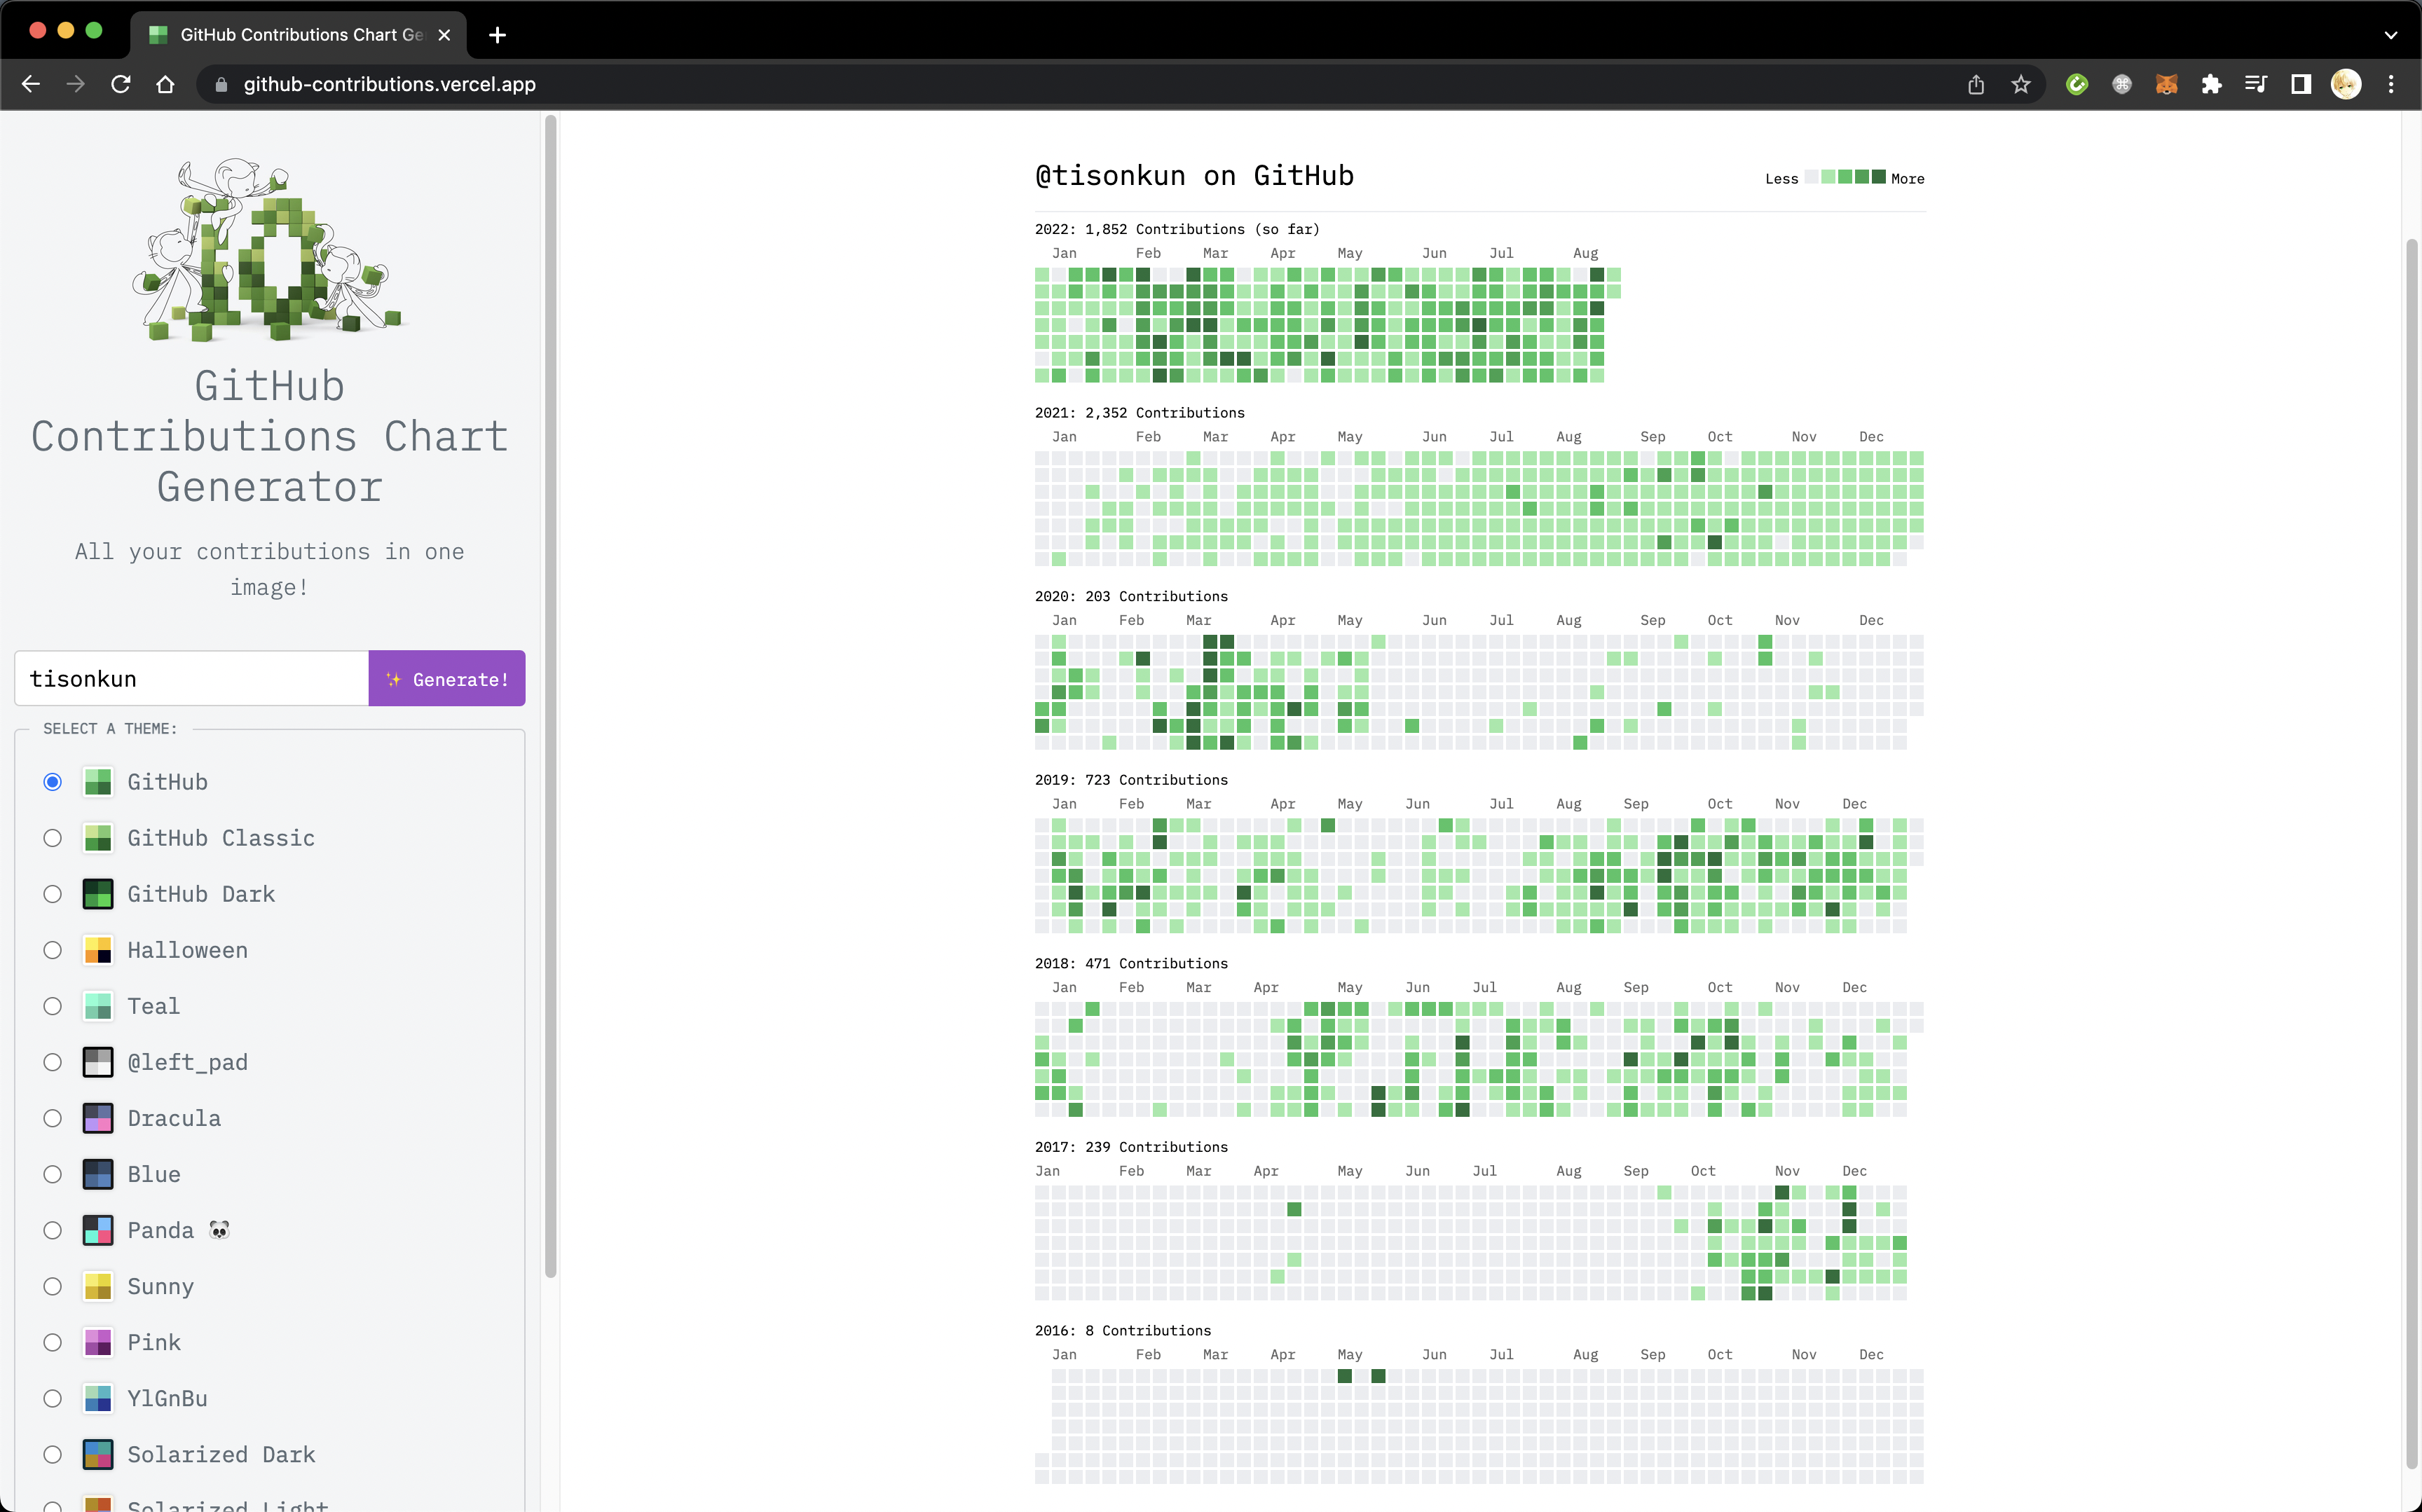The image size is (2422, 1512).
Task: Click the share page icon
Action: [1975, 84]
